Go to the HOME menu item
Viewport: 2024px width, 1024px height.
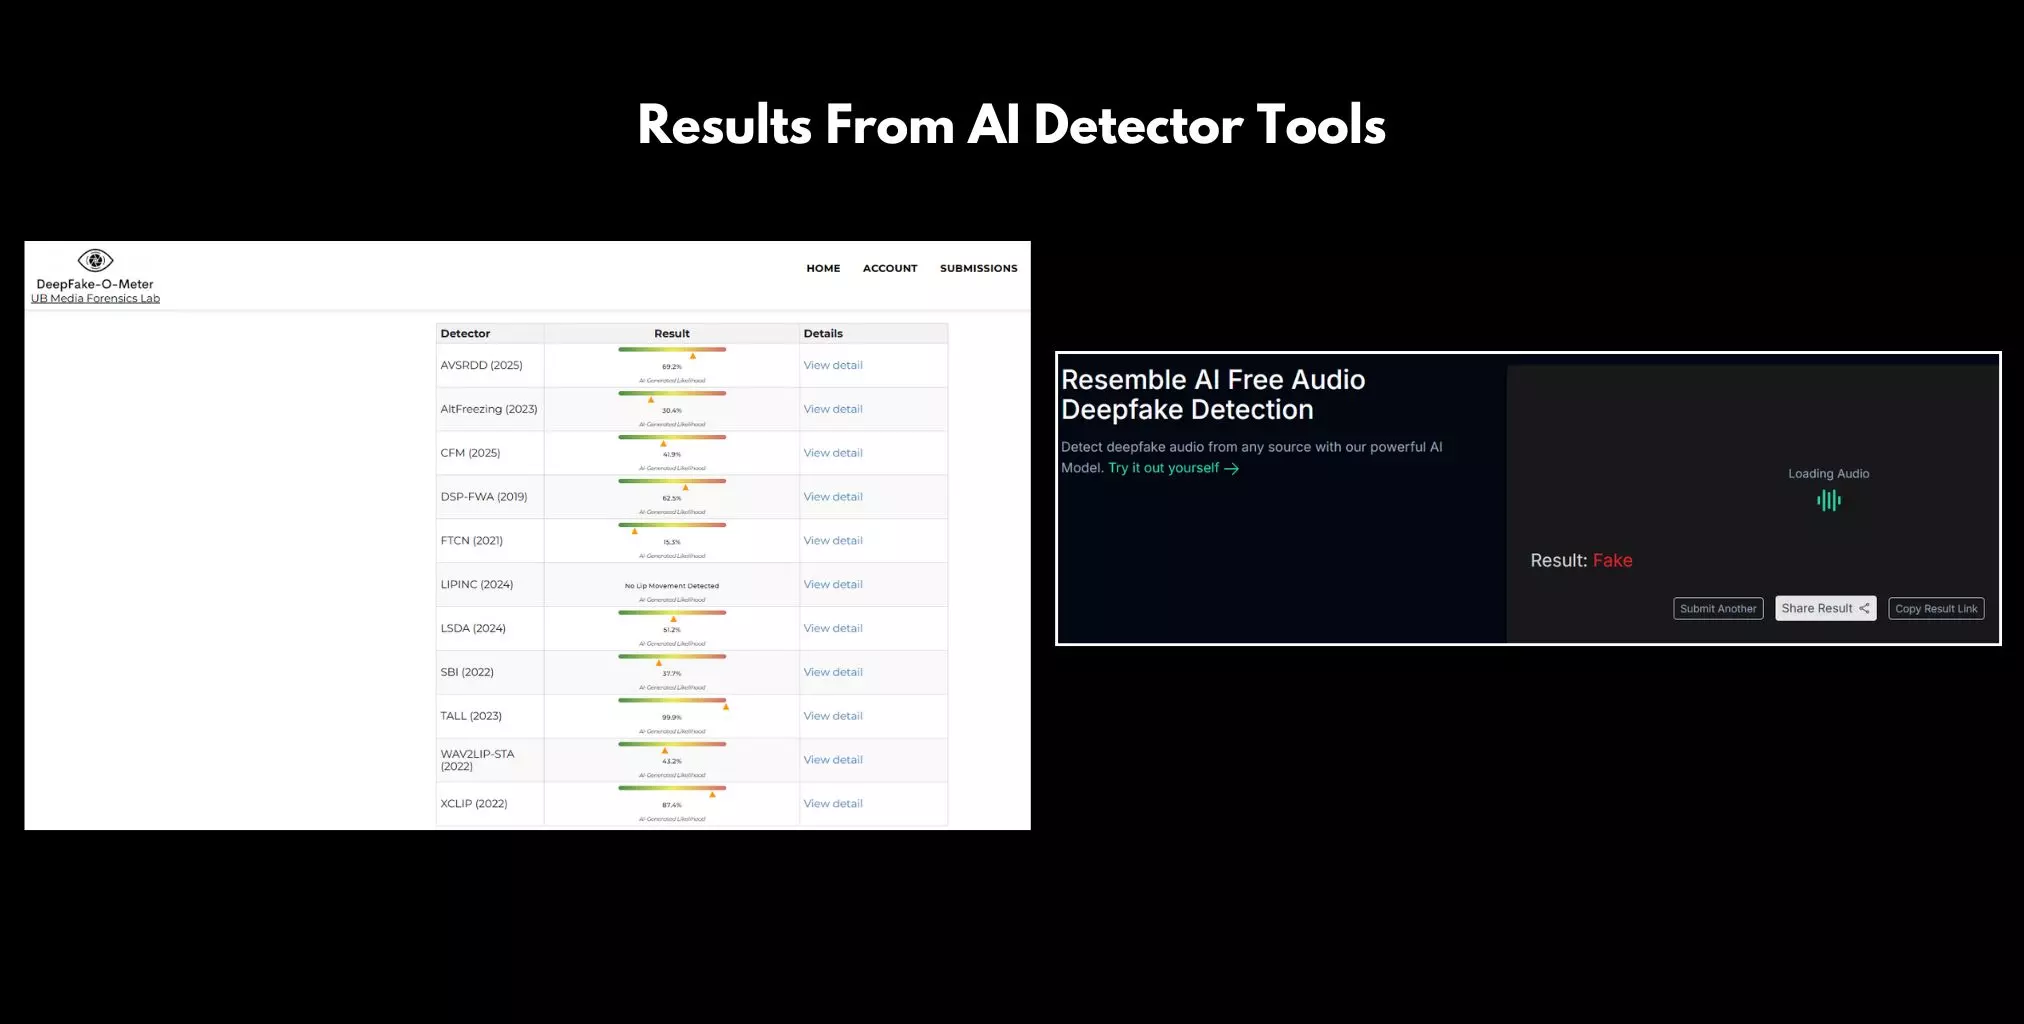823,268
